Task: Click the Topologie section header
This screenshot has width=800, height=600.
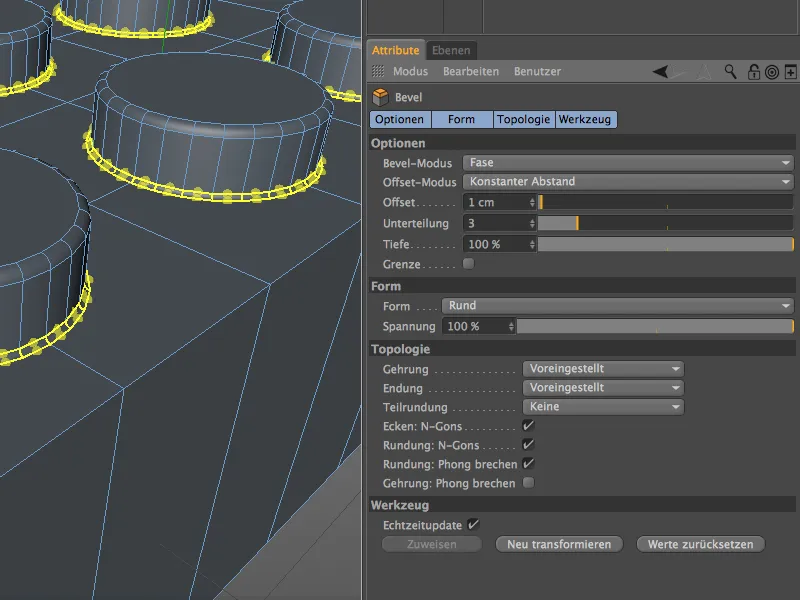Action: tap(582, 349)
